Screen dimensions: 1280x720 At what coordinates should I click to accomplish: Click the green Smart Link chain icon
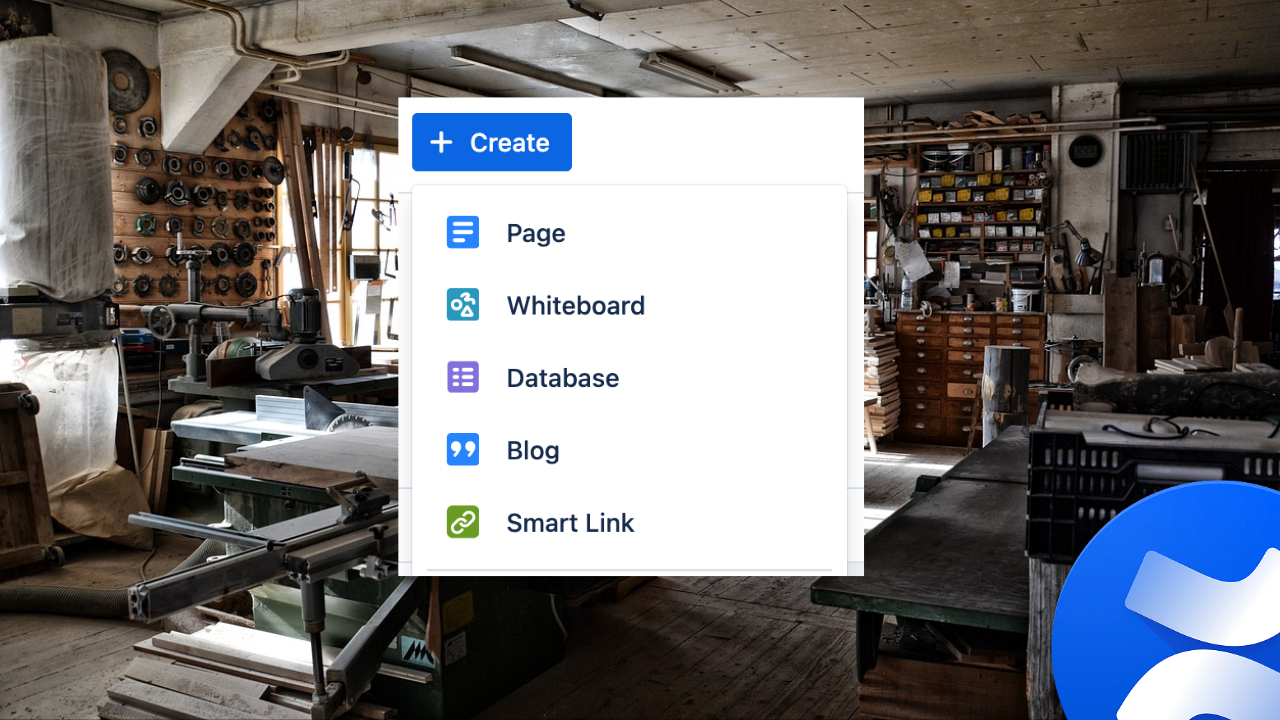click(x=463, y=522)
